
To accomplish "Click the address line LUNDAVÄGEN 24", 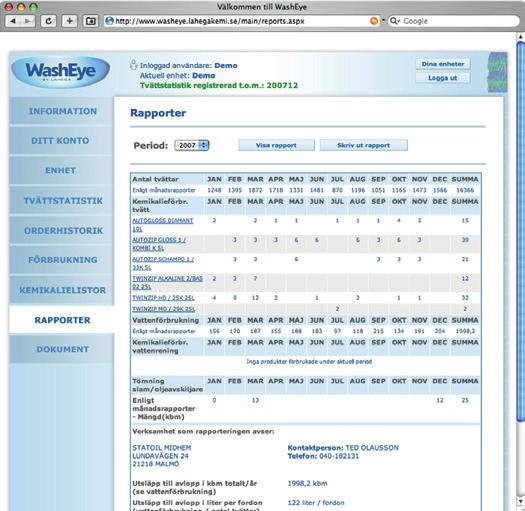I will (160, 456).
